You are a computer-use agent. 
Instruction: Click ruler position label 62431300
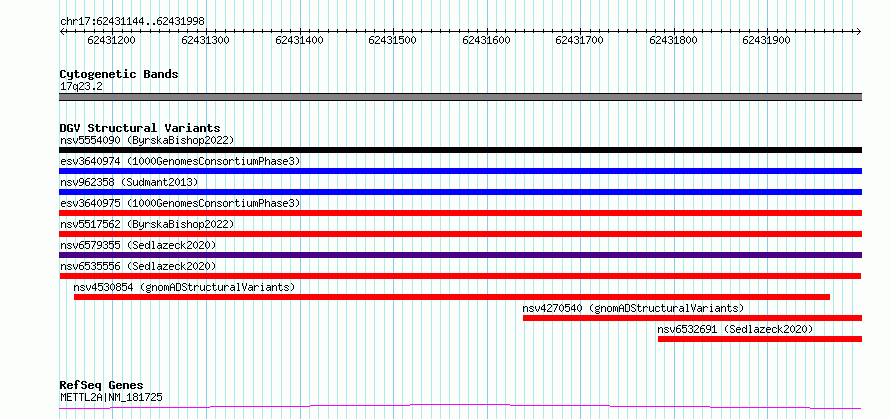[206, 40]
